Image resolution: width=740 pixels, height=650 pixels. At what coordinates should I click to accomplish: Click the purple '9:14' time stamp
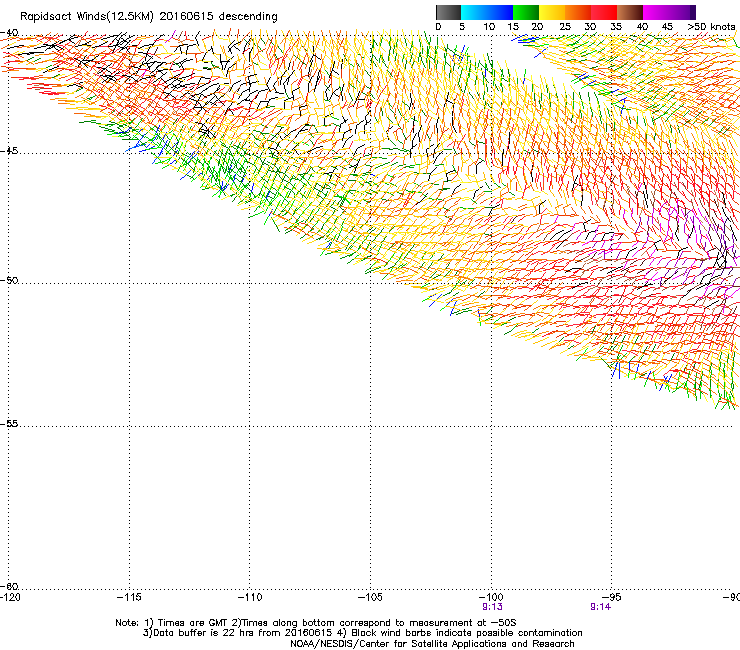point(600,607)
